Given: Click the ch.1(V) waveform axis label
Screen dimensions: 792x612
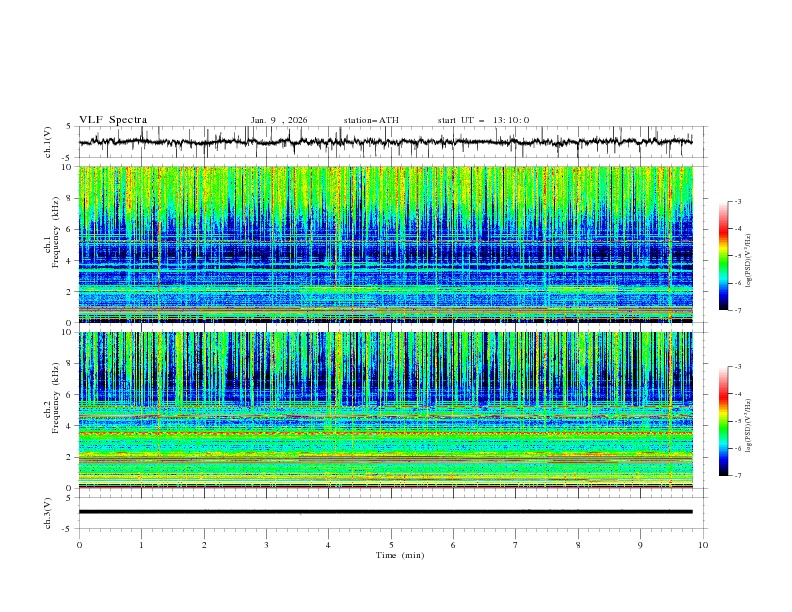Looking at the screenshot, I should pyautogui.click(x=48, y=142).
